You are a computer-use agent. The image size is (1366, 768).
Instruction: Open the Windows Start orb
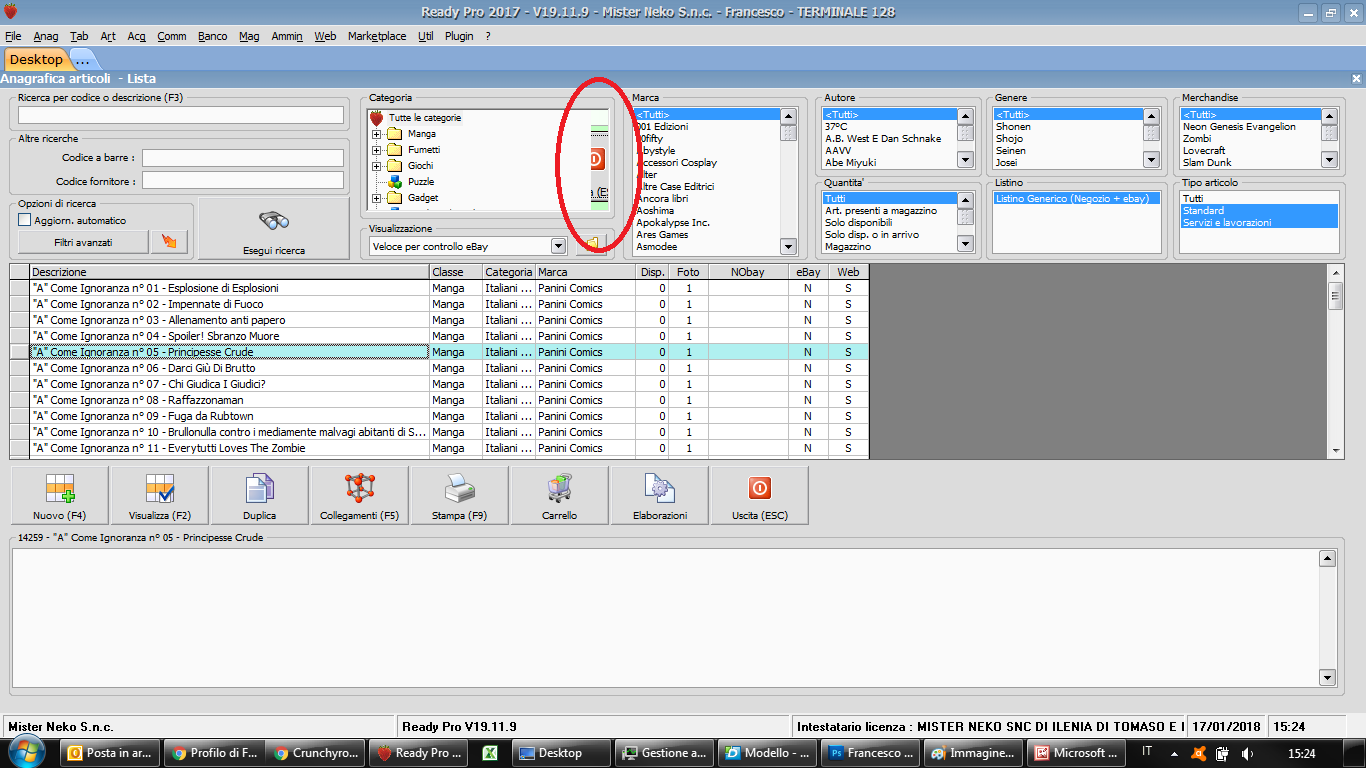pos(26,753)
